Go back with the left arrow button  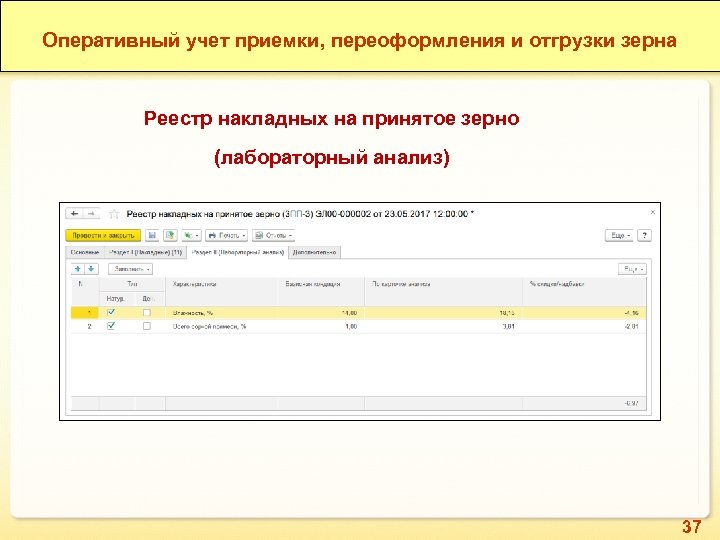[x=74, y=214]
